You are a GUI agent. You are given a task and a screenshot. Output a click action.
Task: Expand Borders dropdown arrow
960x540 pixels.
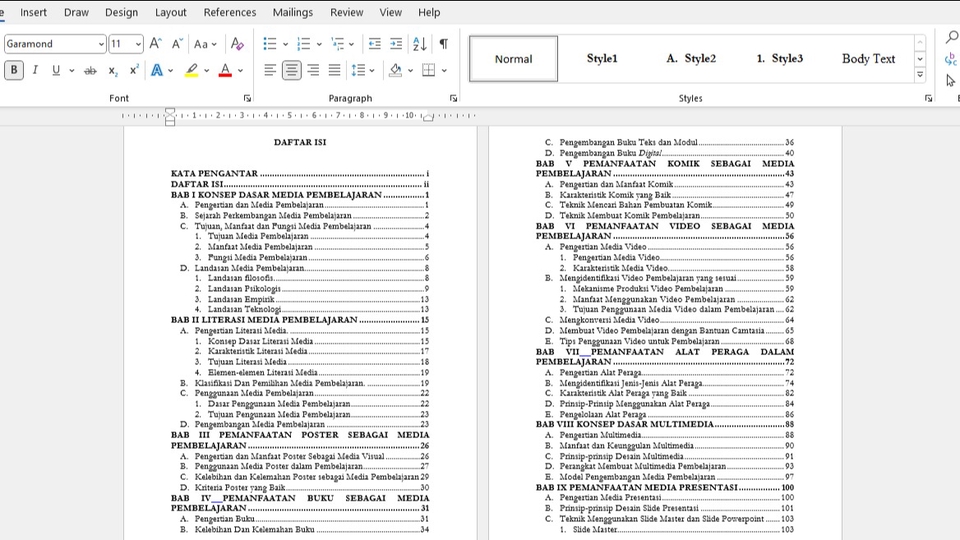(444, 70)
